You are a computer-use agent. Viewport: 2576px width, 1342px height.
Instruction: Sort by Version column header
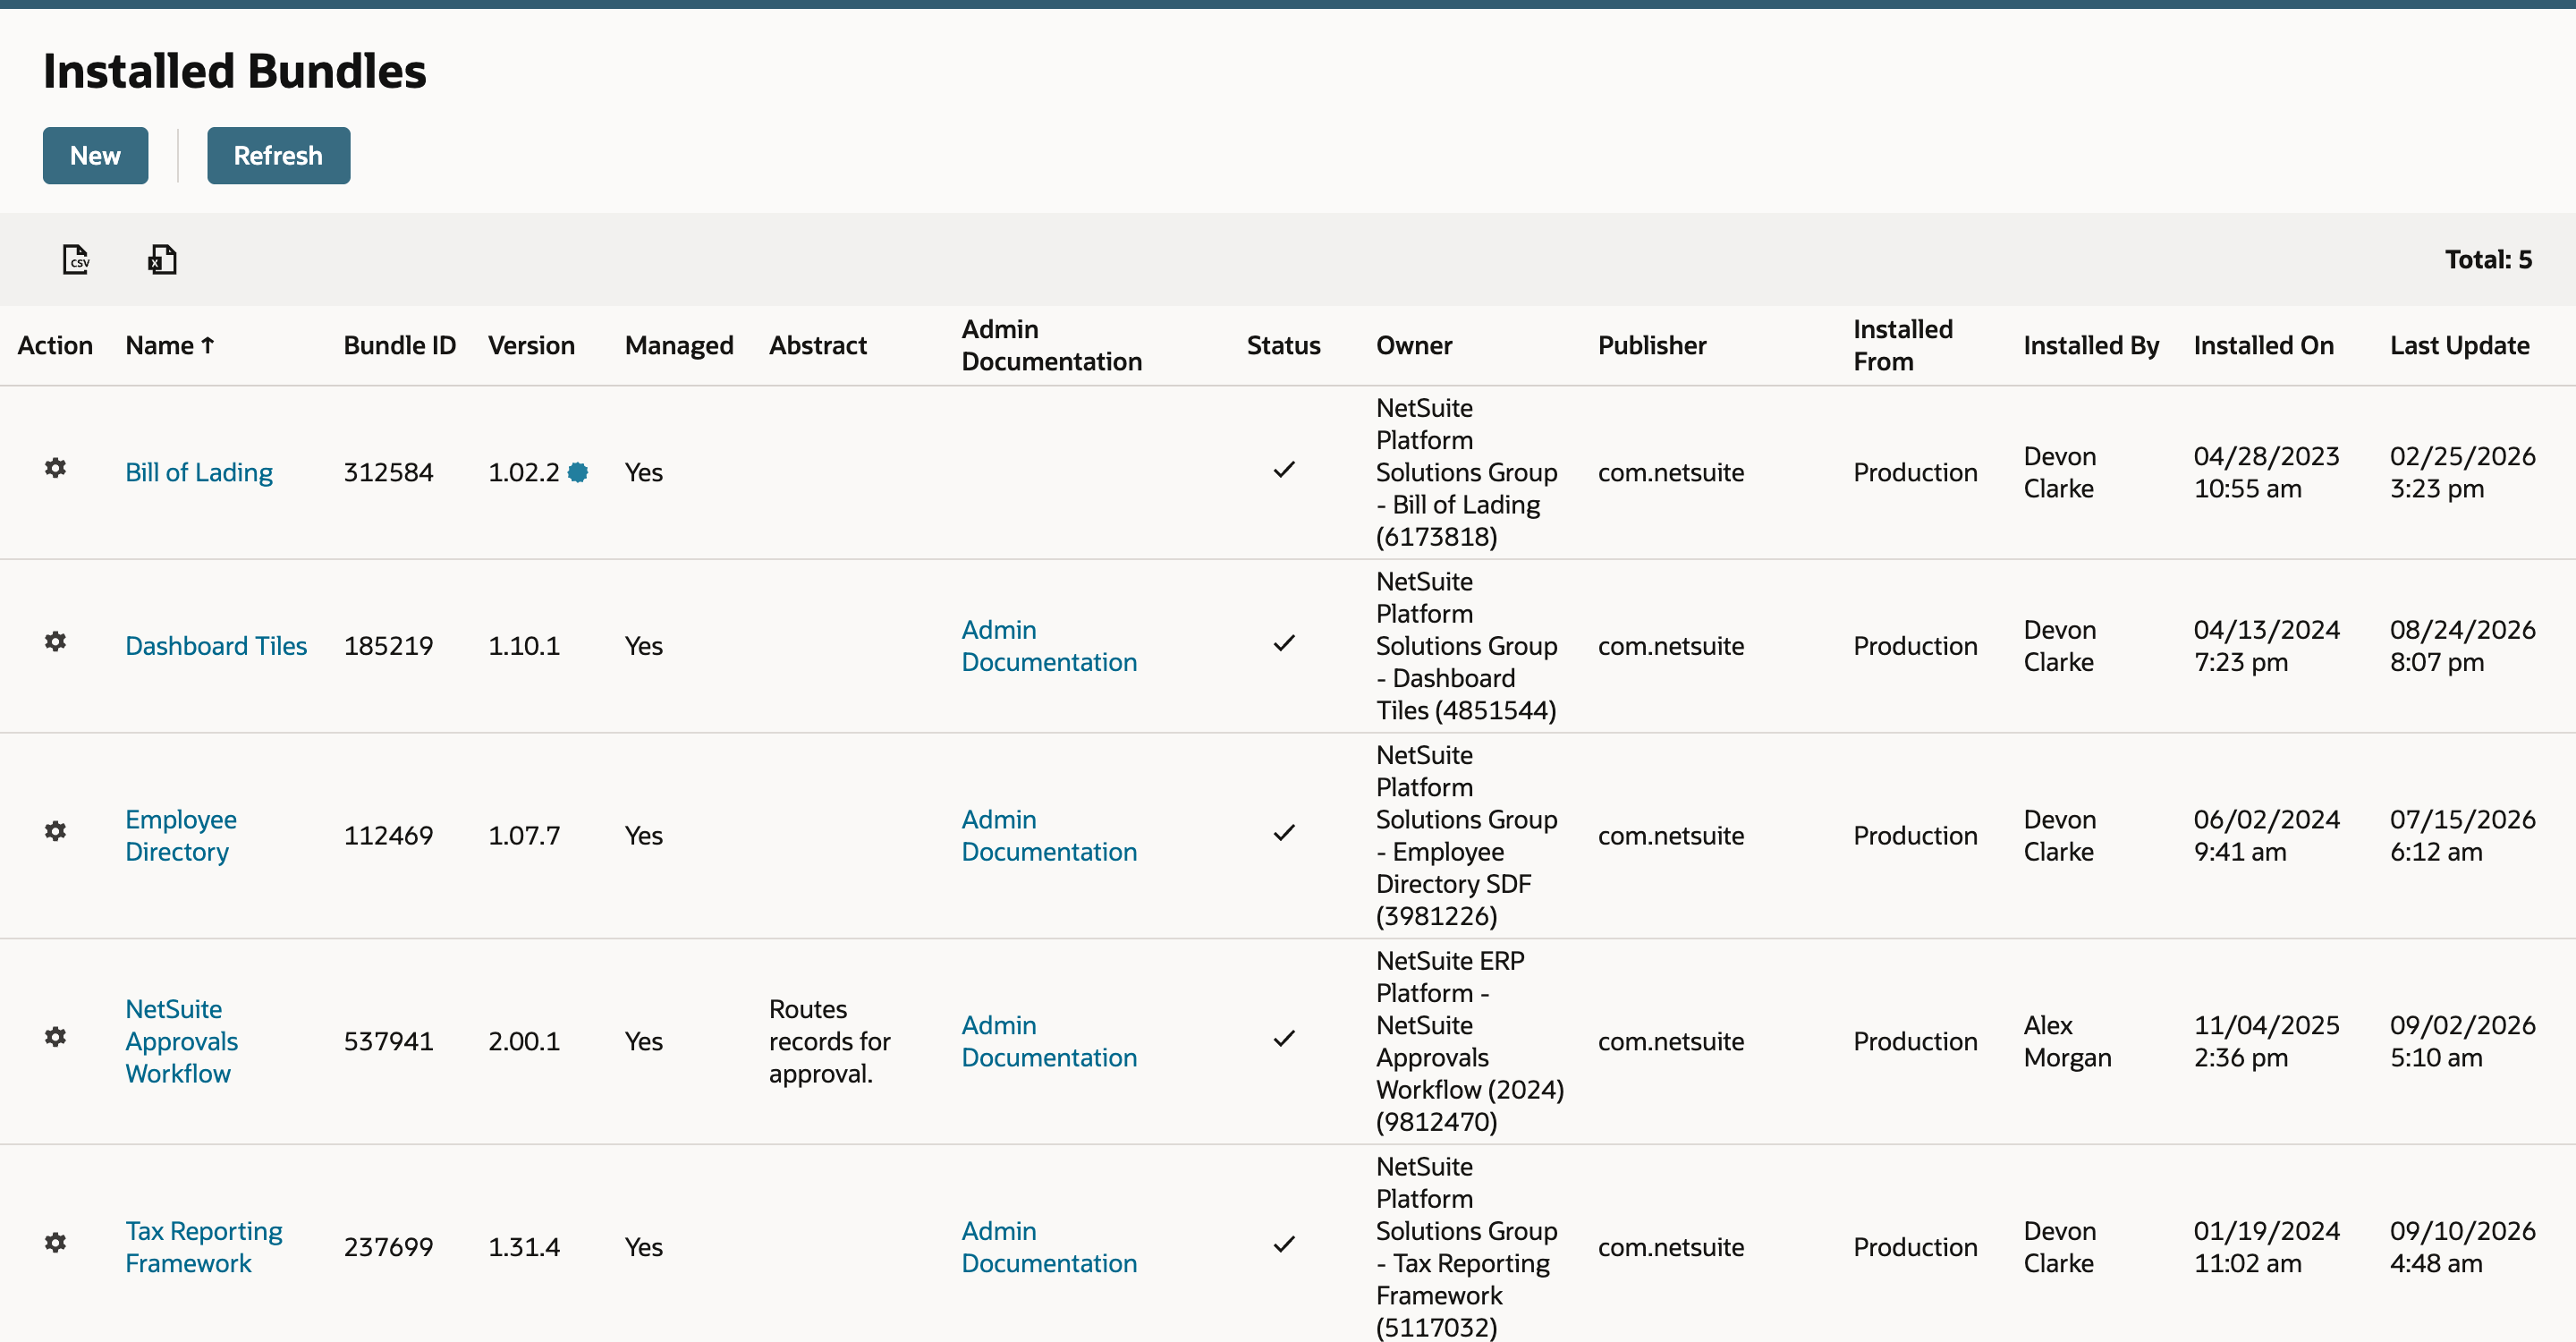531,345
